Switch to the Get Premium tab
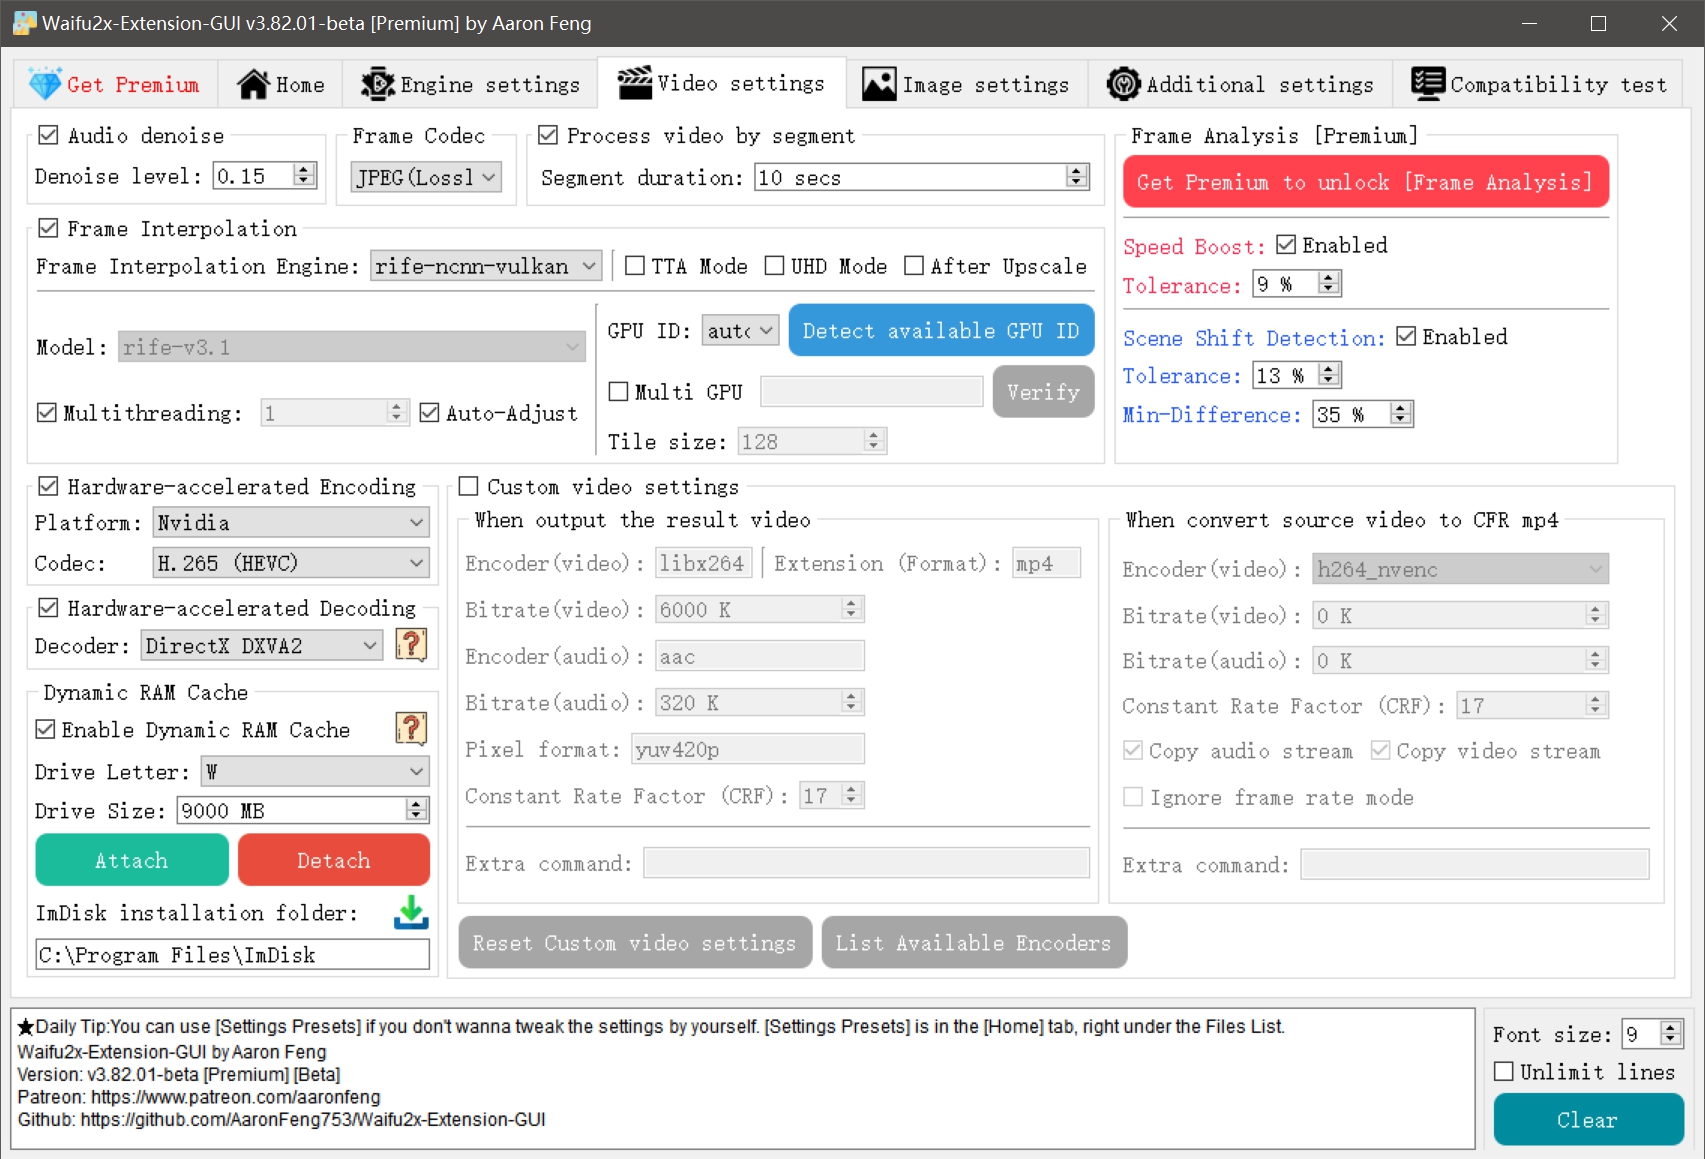 (x=115, y=84)
